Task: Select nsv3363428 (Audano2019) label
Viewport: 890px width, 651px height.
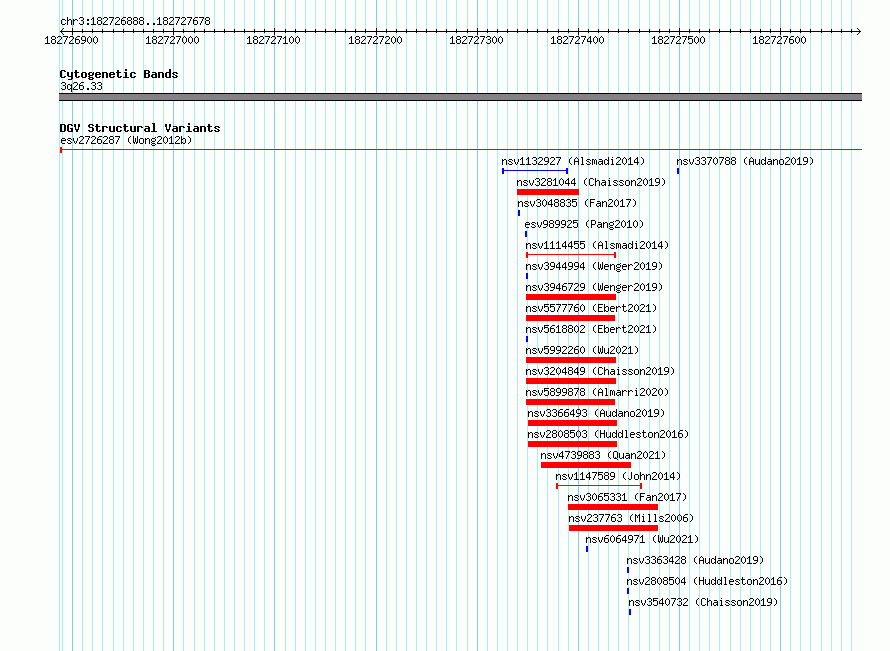Action: coord(695,560)
